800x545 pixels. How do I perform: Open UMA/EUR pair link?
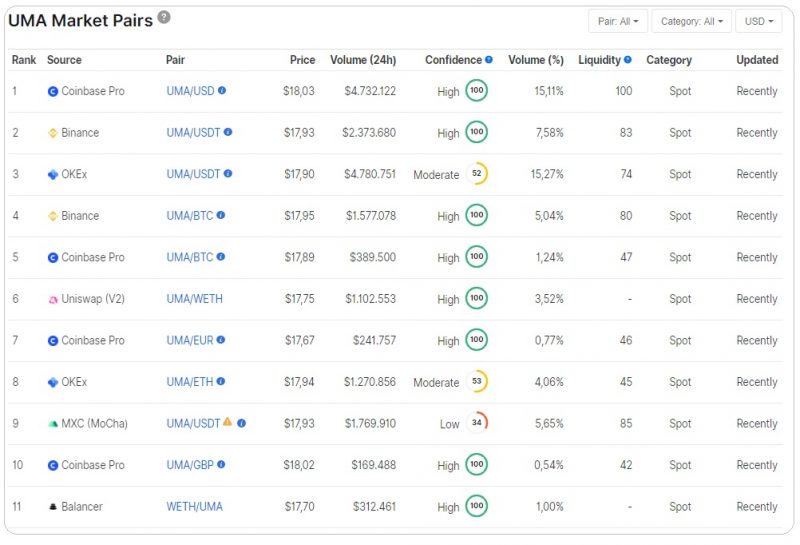190,340
